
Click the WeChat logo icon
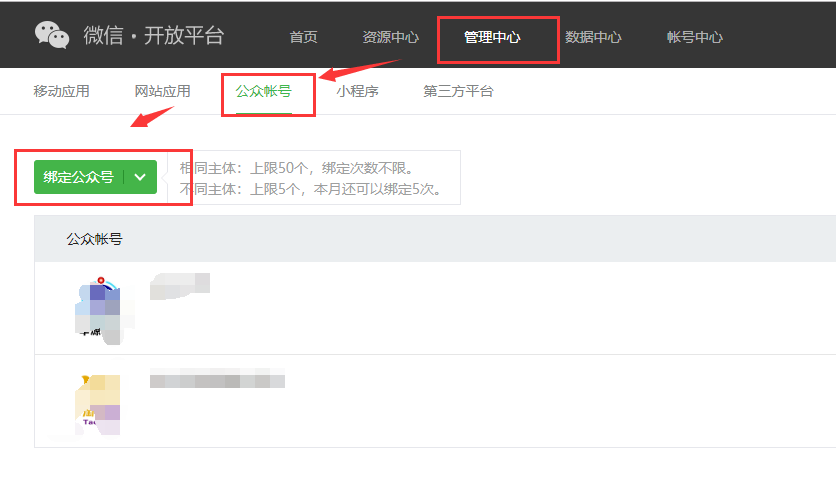52,35
